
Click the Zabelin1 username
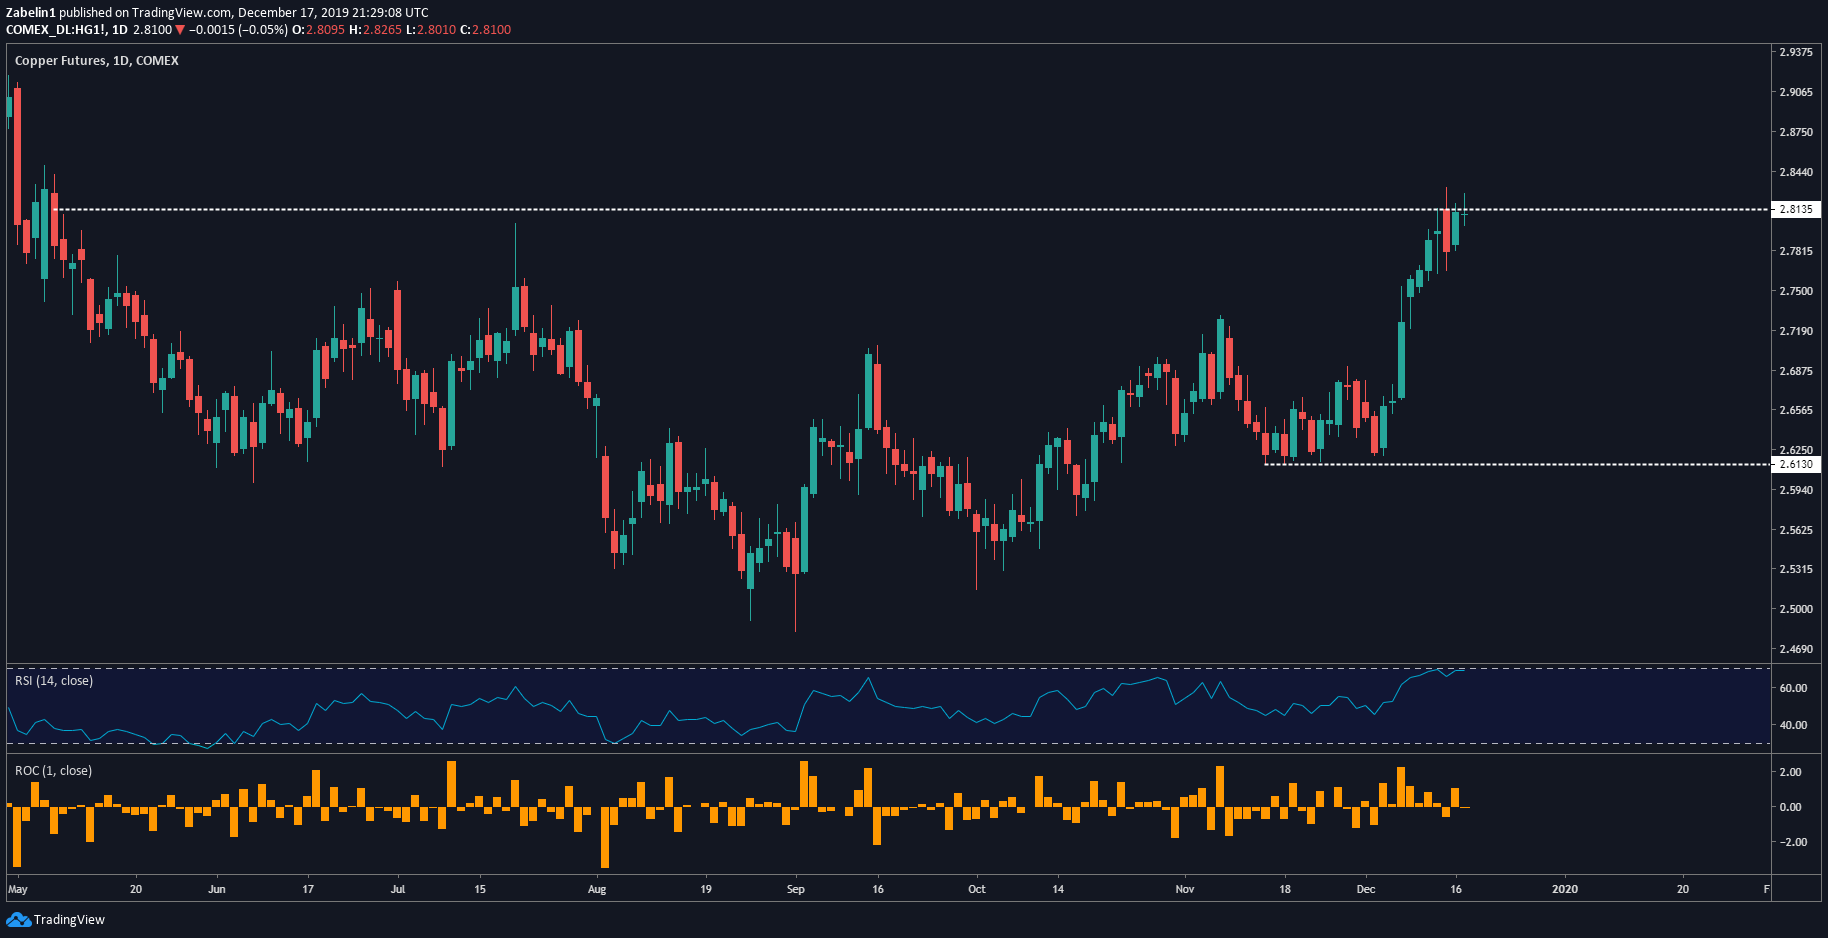(31, 12)
